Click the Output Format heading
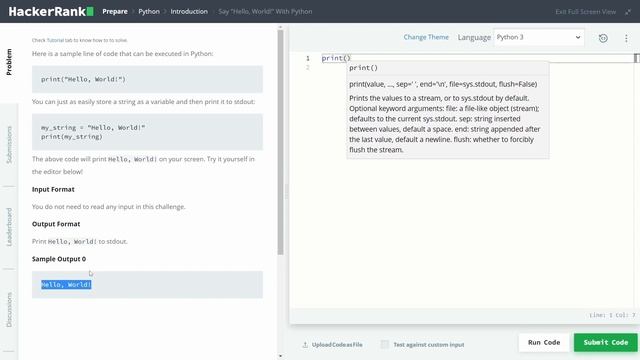The width and height of the screenshot is (640, 360). (x=56, y=224)
